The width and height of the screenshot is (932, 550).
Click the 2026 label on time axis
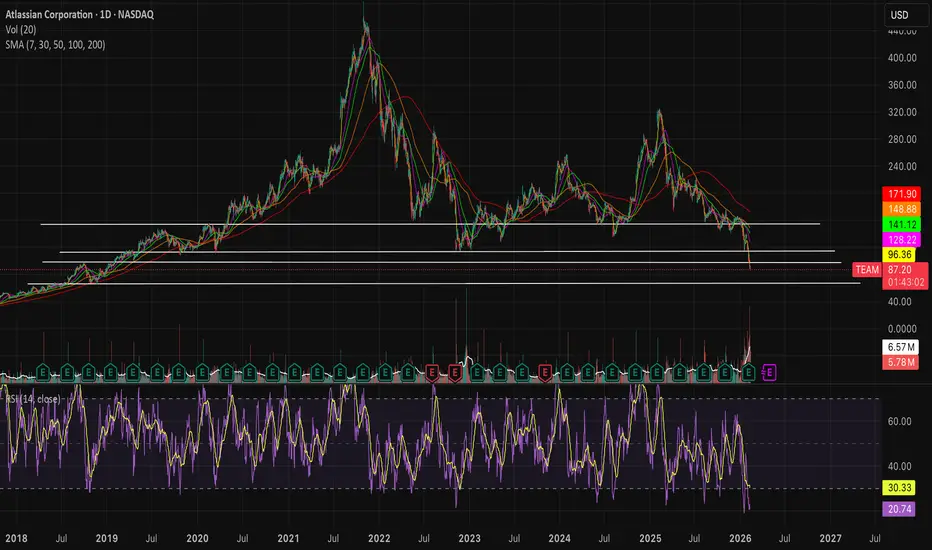pyautogui.click(x=740, y=538)
